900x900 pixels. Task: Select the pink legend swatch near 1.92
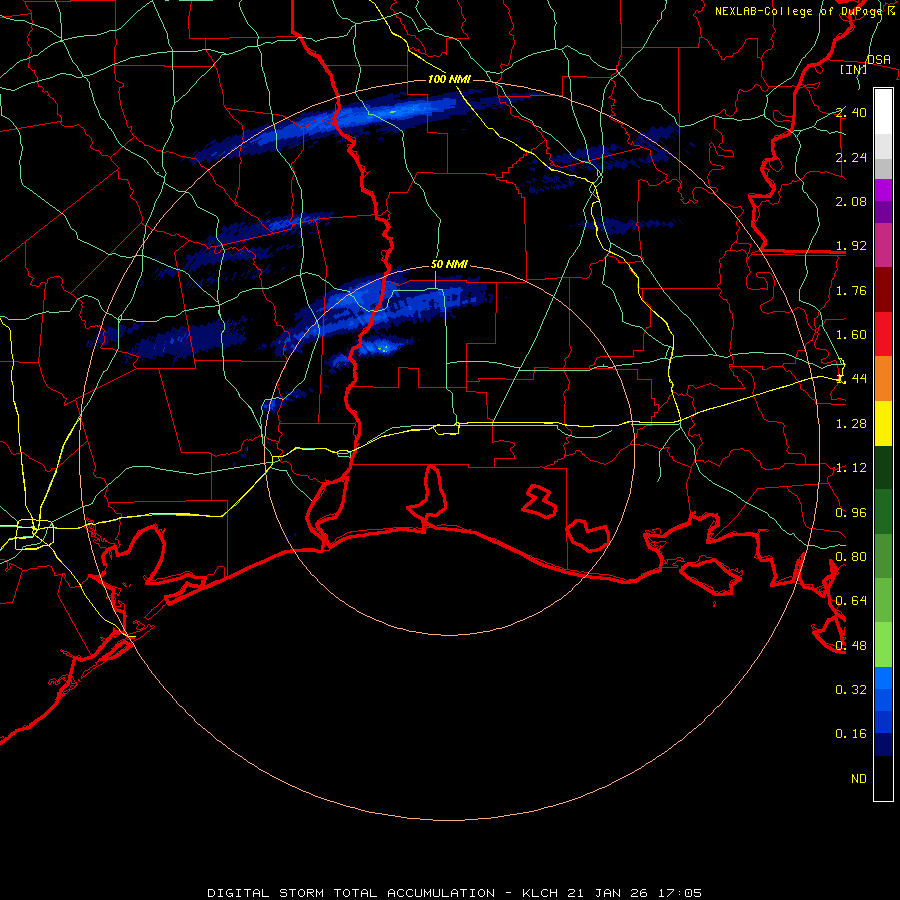(883, 245)
